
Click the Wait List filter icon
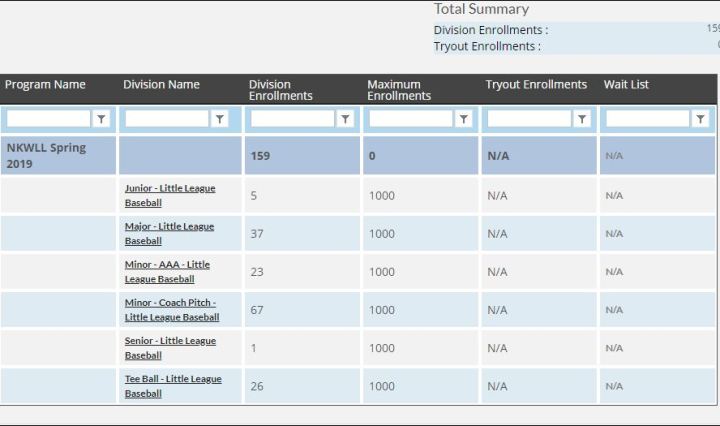[700, 119]
